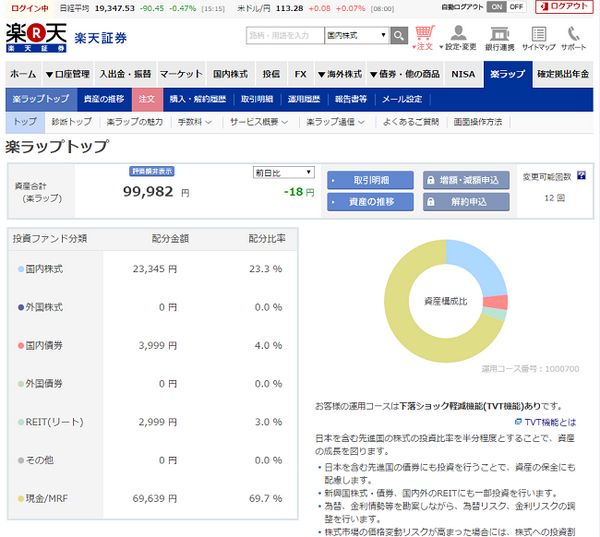
Task: Click the 23.3 % allocation ratio
Action: click(266, 269)
